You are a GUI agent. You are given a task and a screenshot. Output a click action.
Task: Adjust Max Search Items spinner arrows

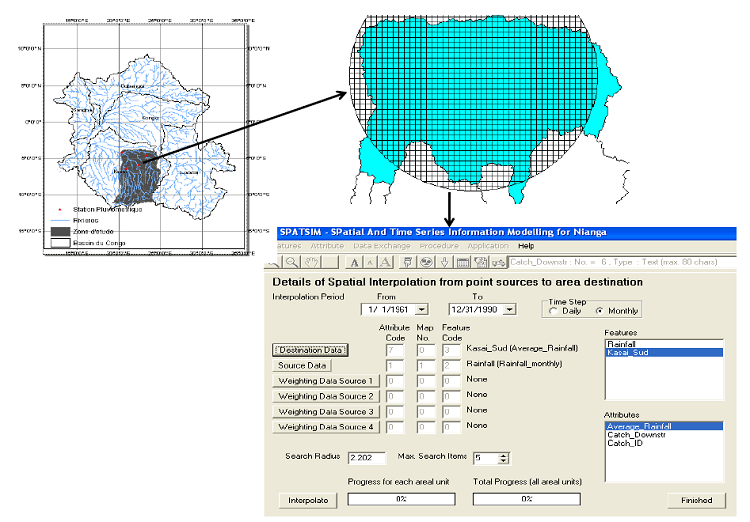click(503, 458)
